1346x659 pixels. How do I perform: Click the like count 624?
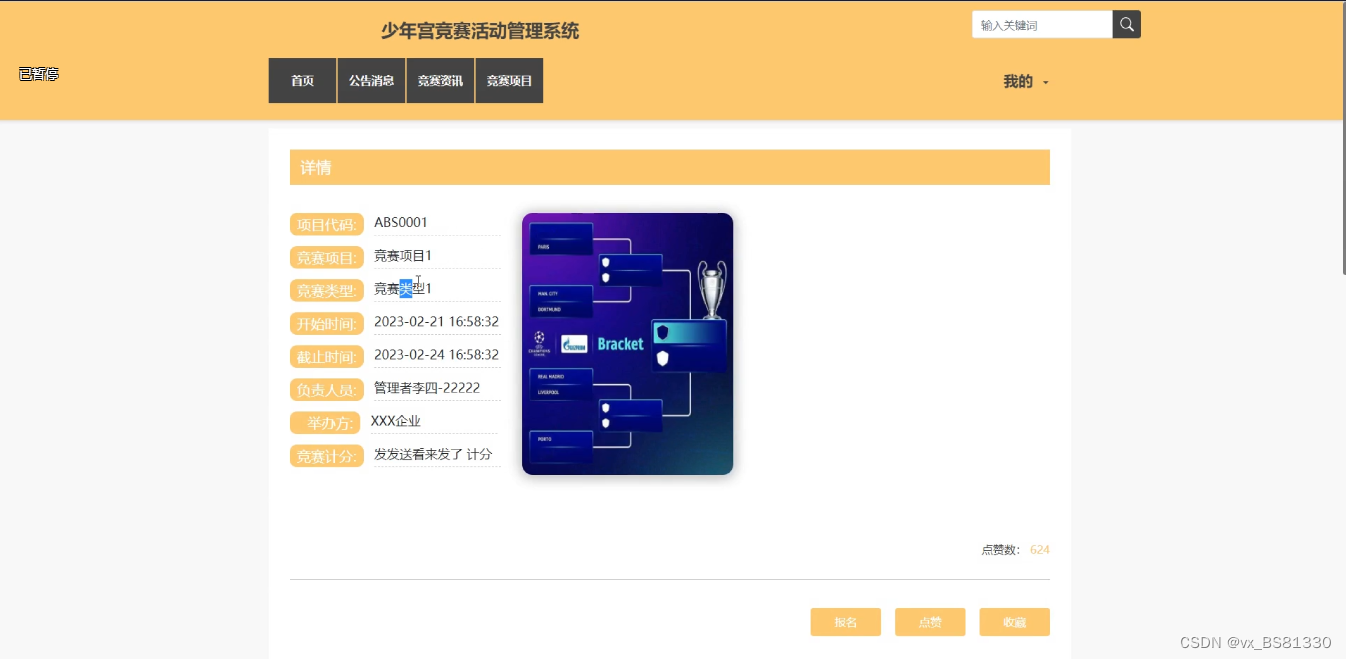[1040, 550]
